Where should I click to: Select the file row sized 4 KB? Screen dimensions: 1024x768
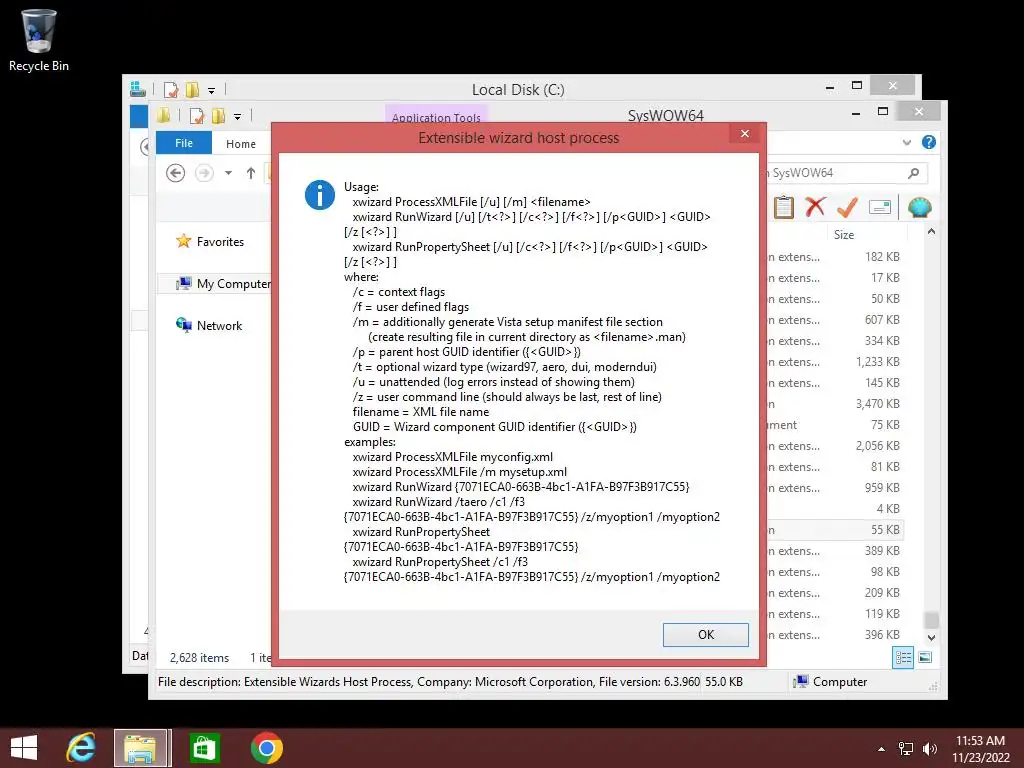(834, 509)
